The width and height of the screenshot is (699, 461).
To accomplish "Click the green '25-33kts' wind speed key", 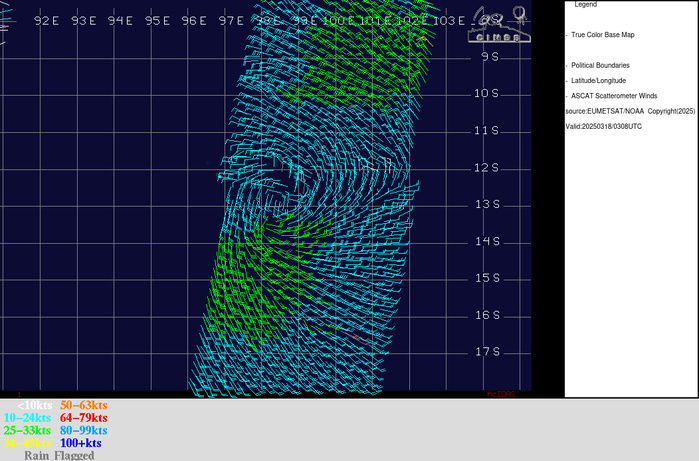I will [27, 430].
